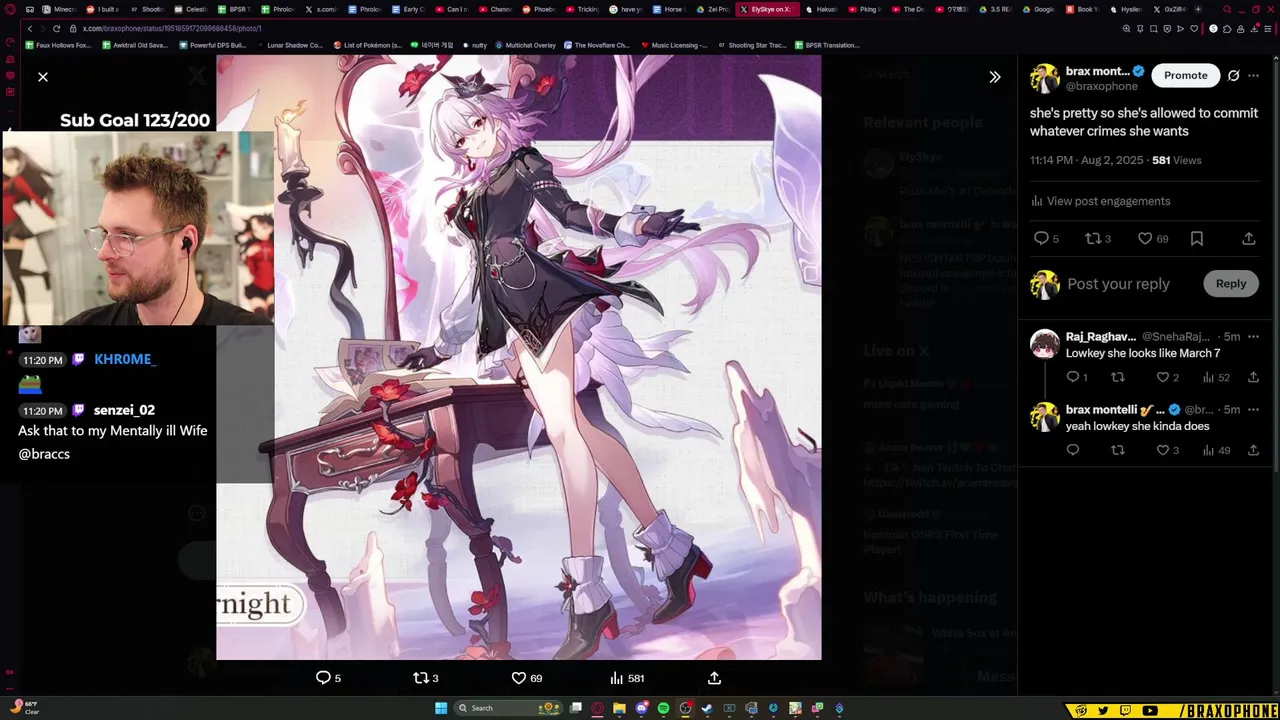Open the post's three-dot more menu
1280x720 pixels.
click(1254, 75)
